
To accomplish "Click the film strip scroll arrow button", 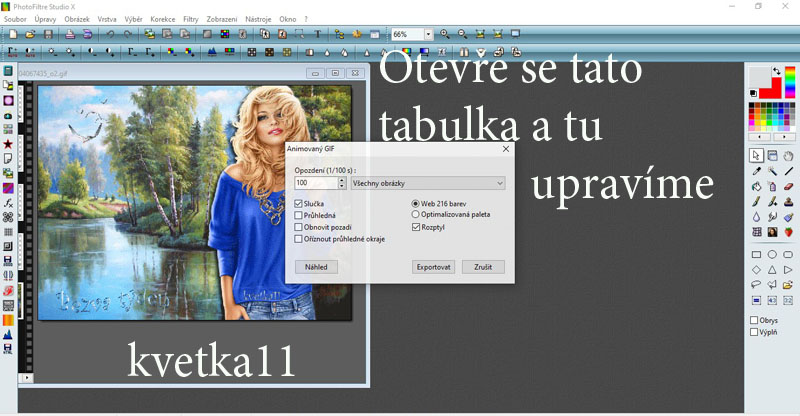I will tap(27, 378).
